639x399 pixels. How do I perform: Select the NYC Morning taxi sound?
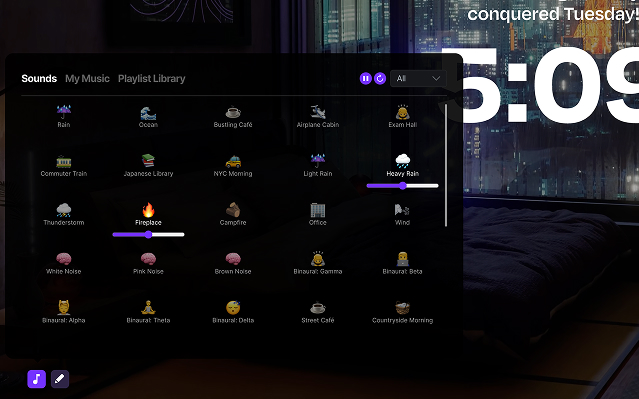pyautogui.click(x=233, y=165)
